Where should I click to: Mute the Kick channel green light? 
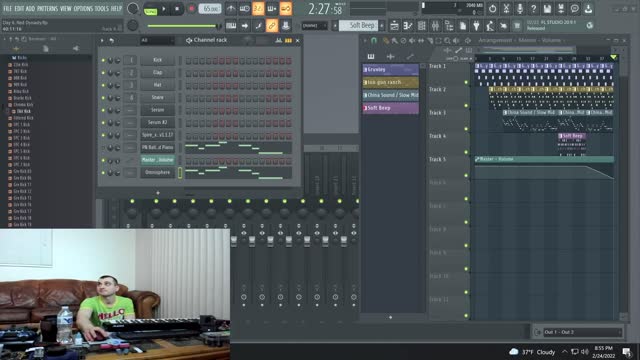click(x=103, y=60)
